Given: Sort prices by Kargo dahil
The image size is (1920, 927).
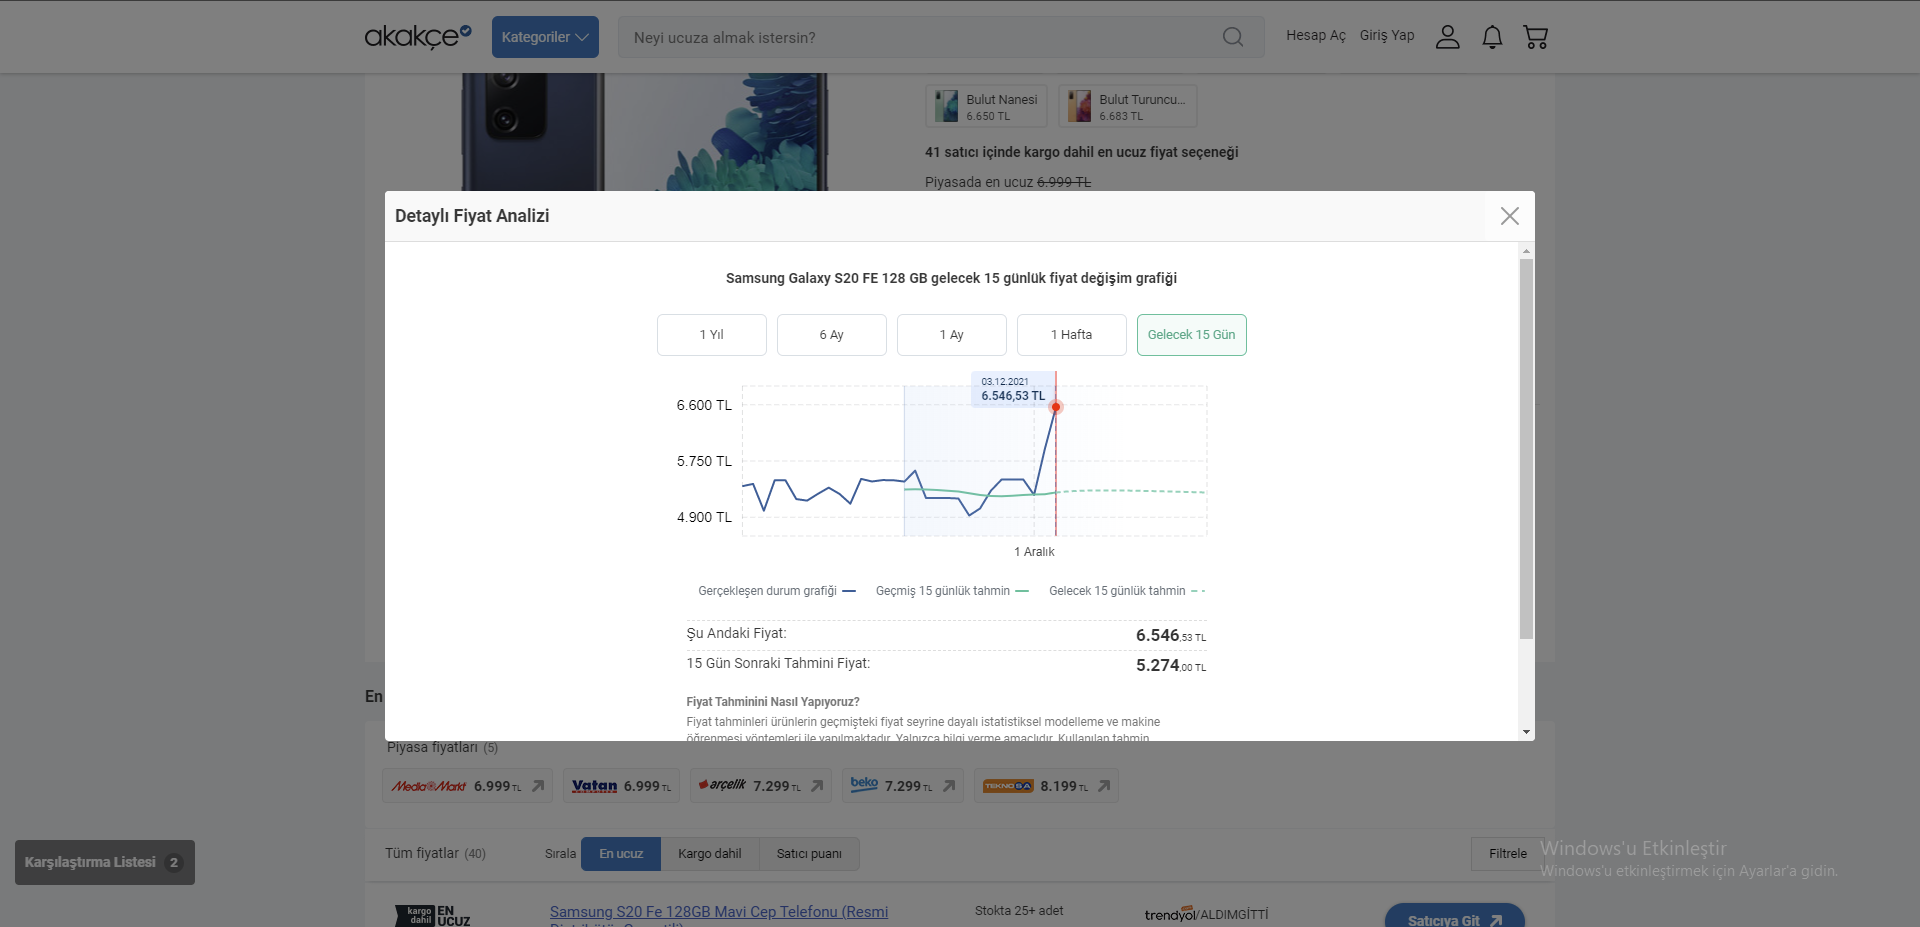Looking at the screenshot, I should tap(709, 854).
